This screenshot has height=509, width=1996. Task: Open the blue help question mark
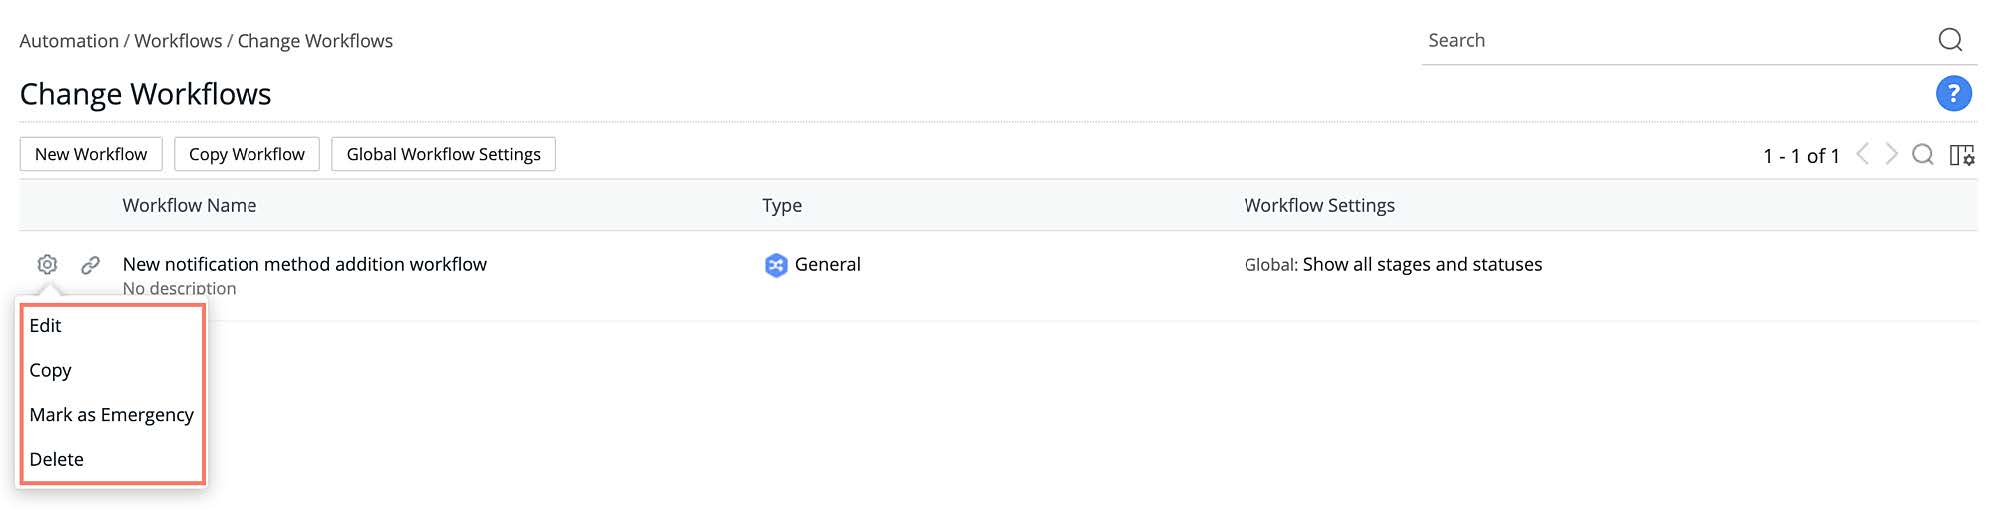1953,94
